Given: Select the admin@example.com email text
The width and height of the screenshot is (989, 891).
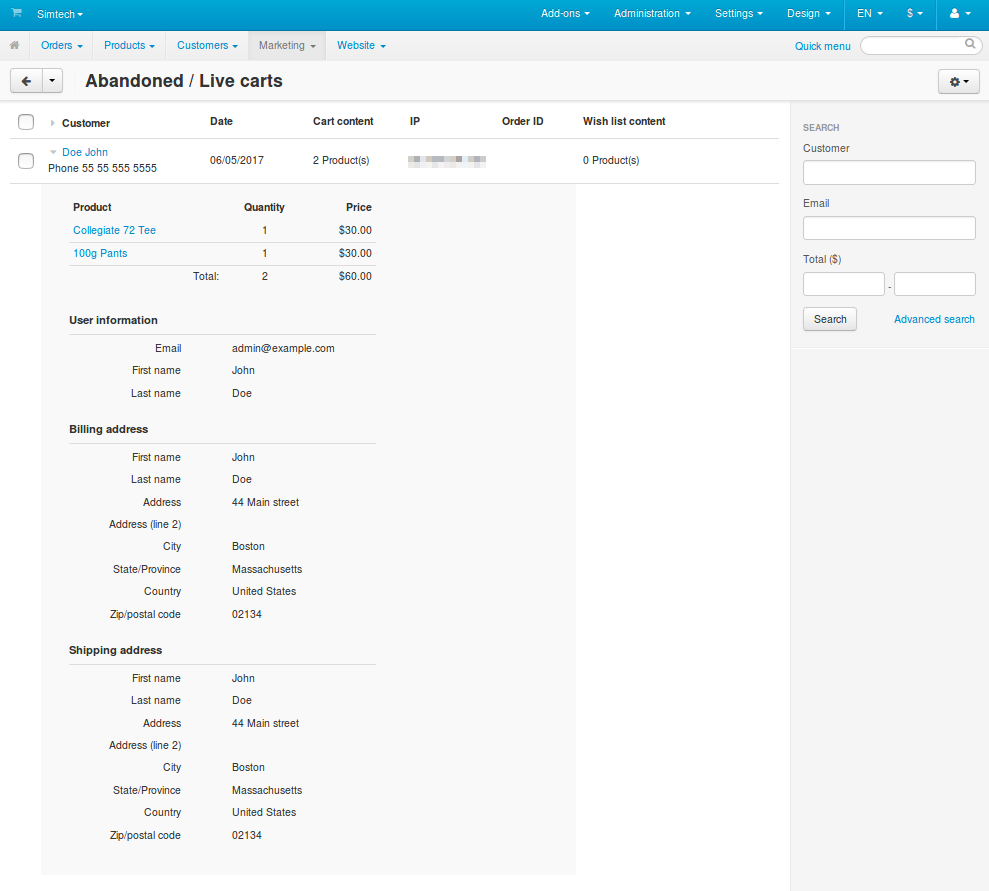Looking at the screenshot, I should 283,348.
